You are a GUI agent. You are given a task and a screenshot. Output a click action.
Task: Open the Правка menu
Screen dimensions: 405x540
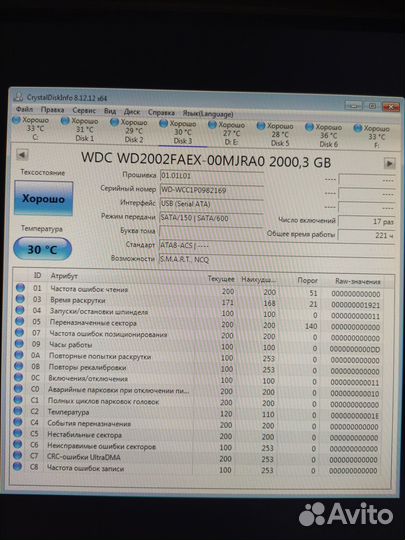coord(52,110)
